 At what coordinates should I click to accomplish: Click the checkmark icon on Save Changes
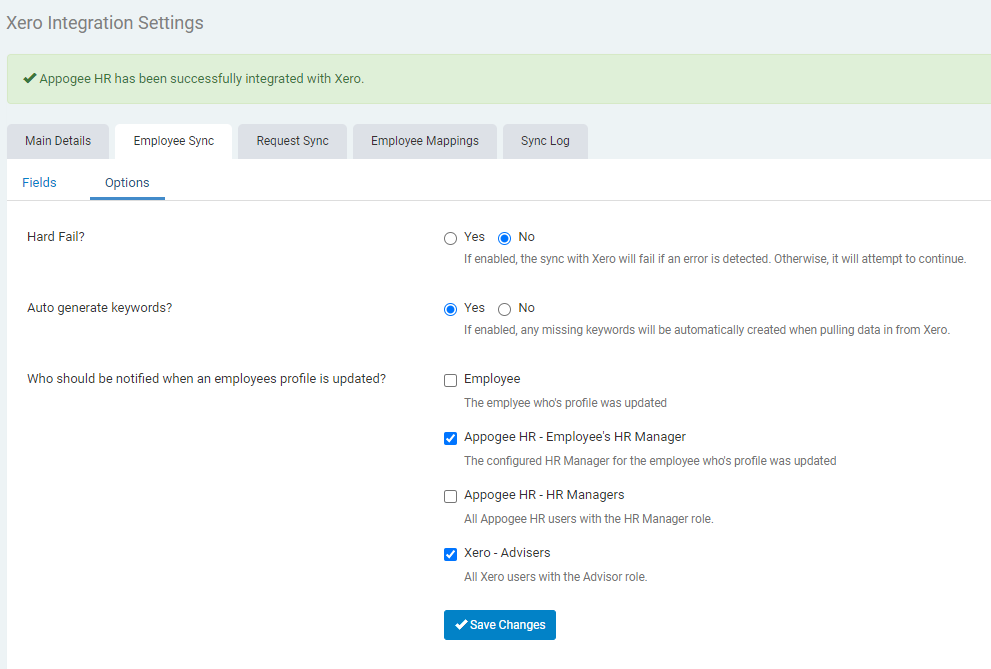pos(460,624)
